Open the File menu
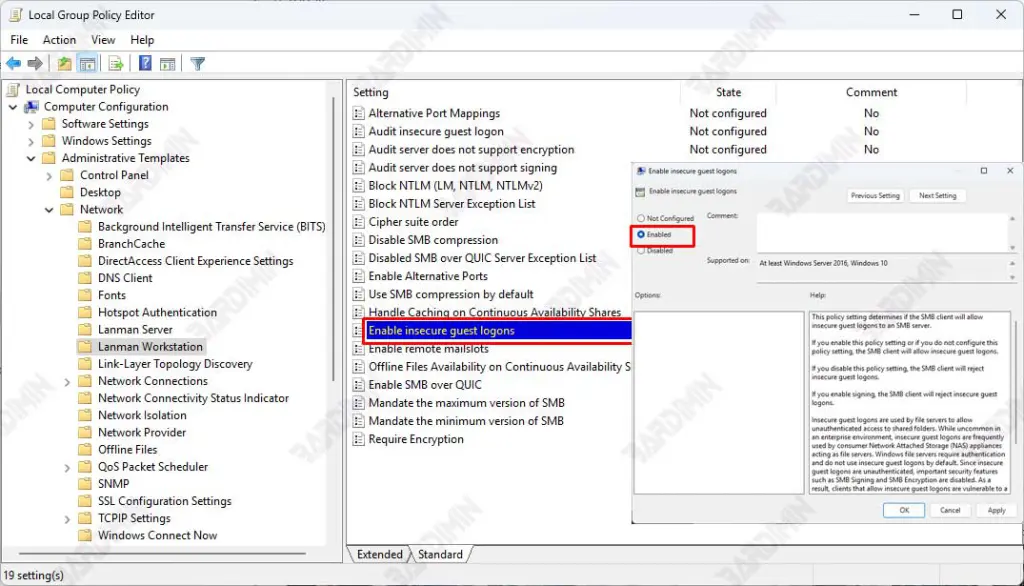Image resolution: width=1024 pixels, height=586 pixels. pos(19,40)
